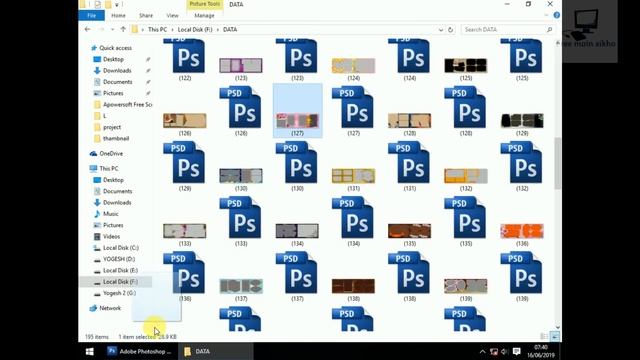The image size is (640, 360).
Task: Select the image thumbnail labeled (134)
Action: tap(297, 231)
